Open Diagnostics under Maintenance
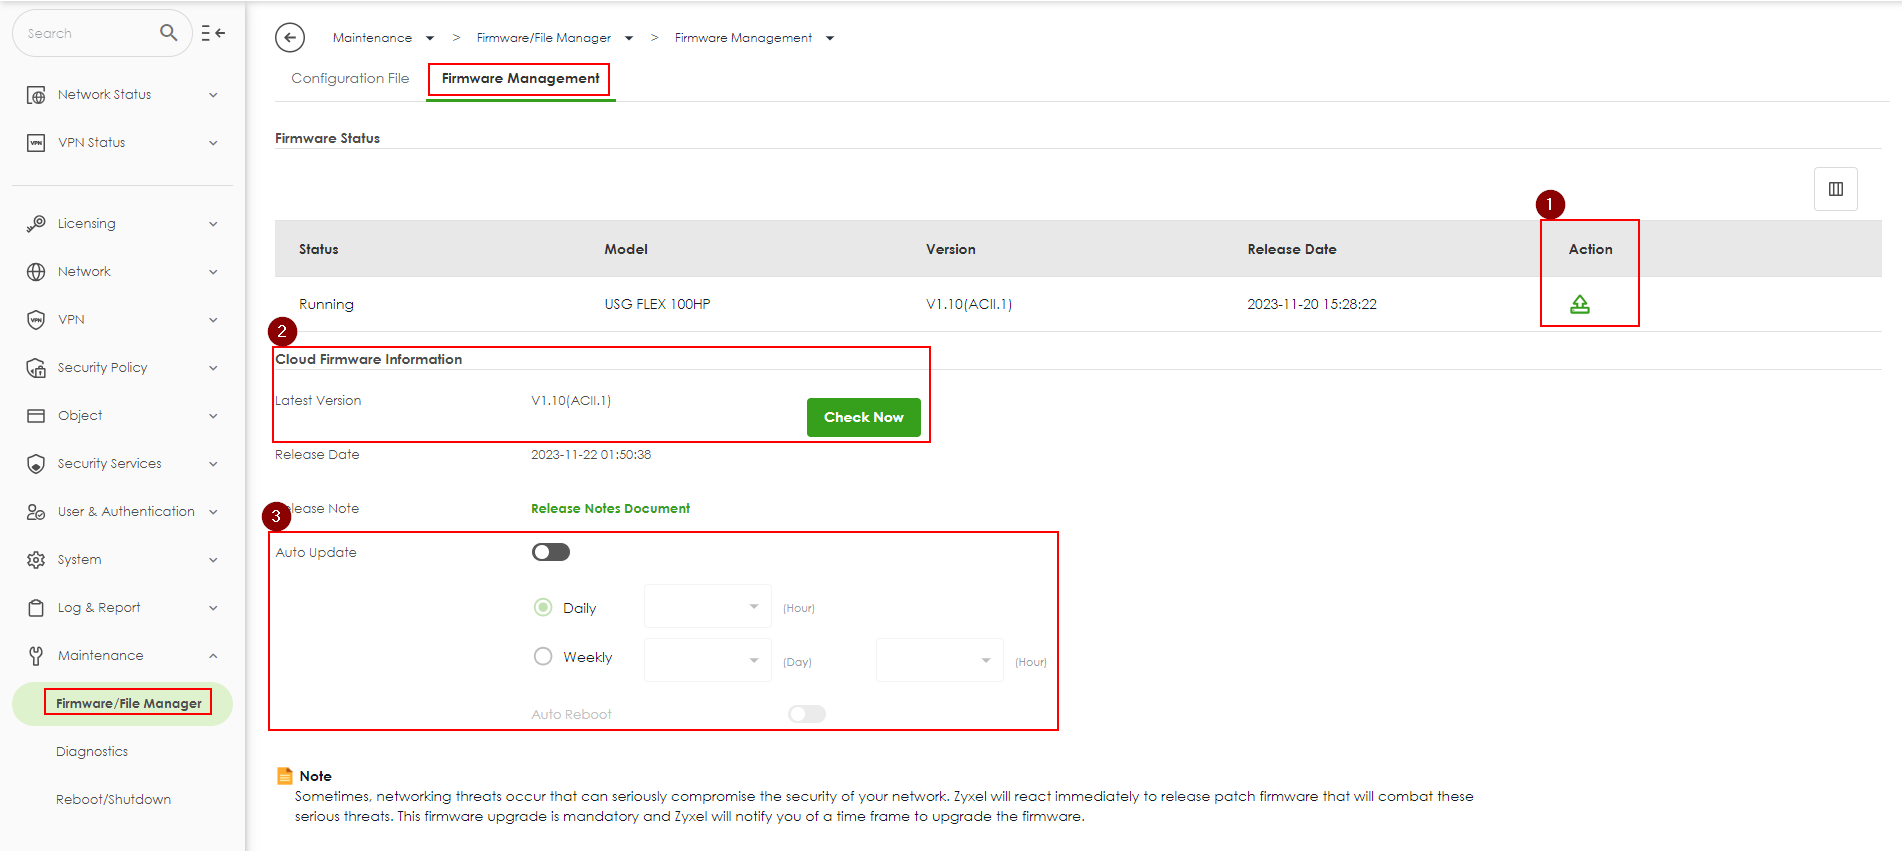 [x=92, y=751]
